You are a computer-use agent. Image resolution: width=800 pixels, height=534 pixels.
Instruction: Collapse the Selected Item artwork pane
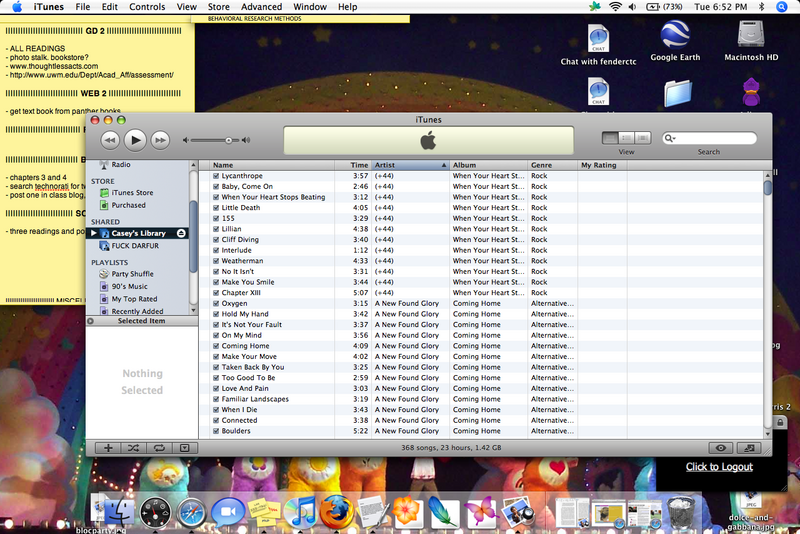click(x=91, y=321)
